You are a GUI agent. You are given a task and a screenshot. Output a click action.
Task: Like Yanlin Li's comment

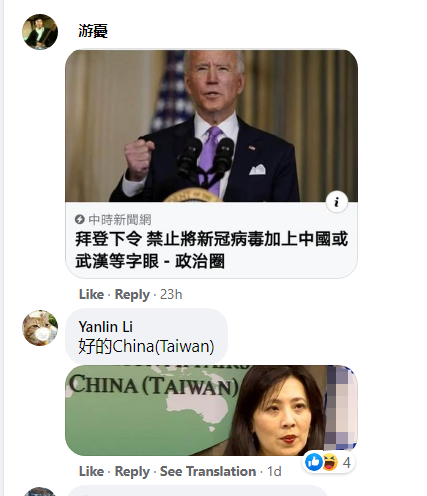coord(91,471)
